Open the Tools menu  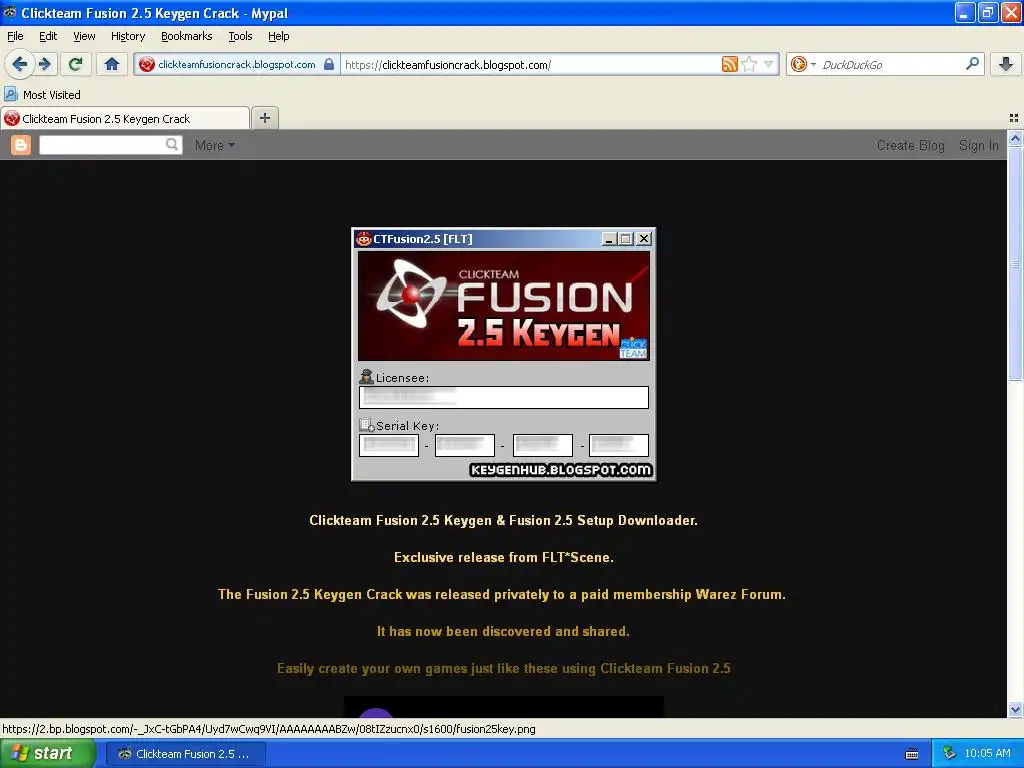coord(240,36)
